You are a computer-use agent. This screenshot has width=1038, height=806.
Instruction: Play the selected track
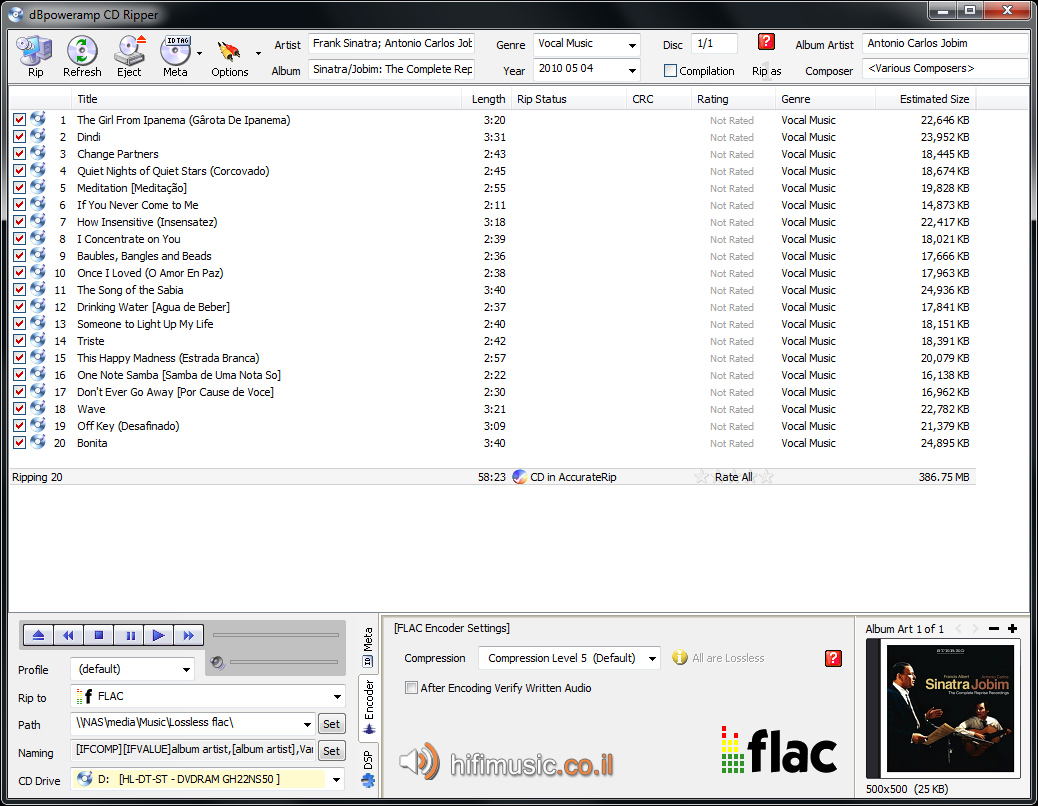159,635
